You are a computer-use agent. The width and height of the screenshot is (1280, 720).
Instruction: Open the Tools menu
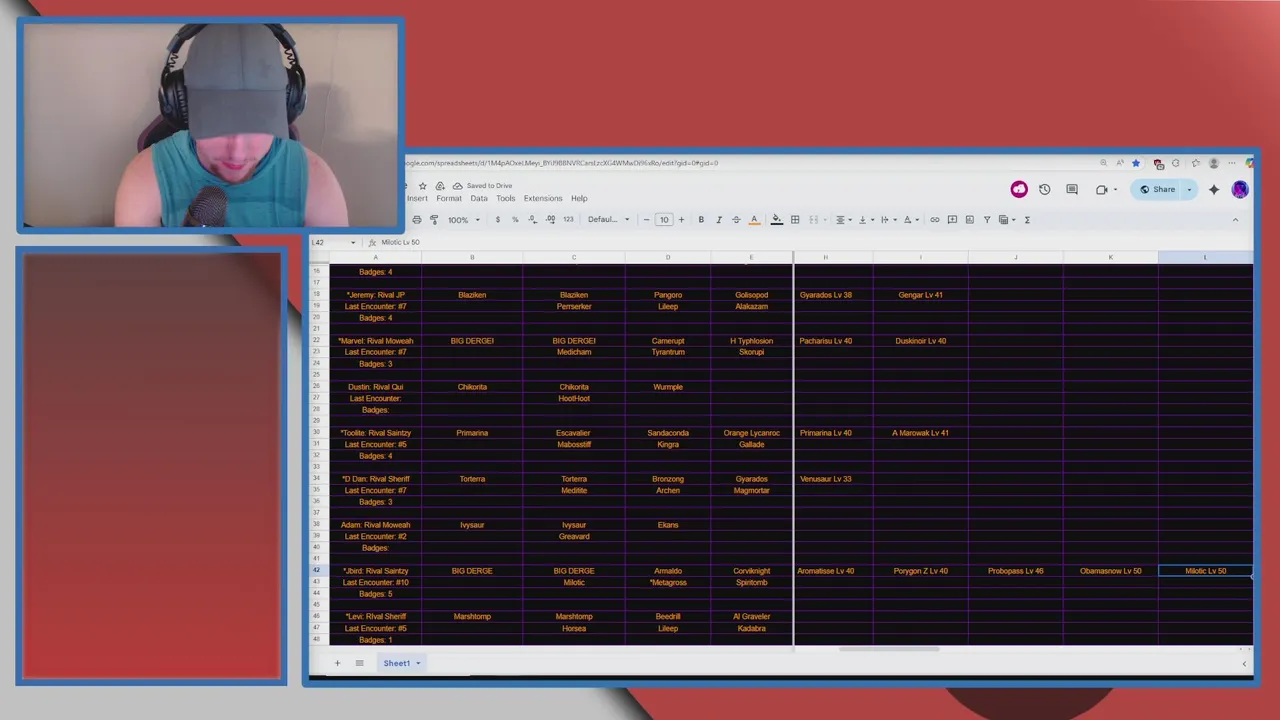[506, 198]
